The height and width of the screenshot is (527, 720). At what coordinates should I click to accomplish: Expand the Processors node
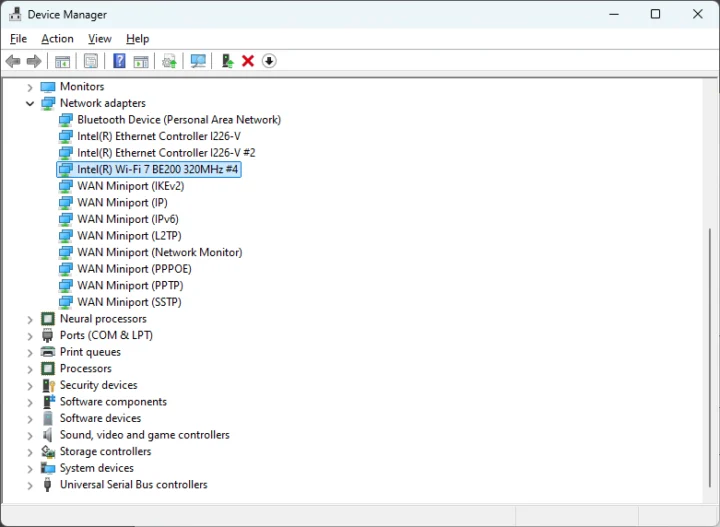(x=30, y=369)
